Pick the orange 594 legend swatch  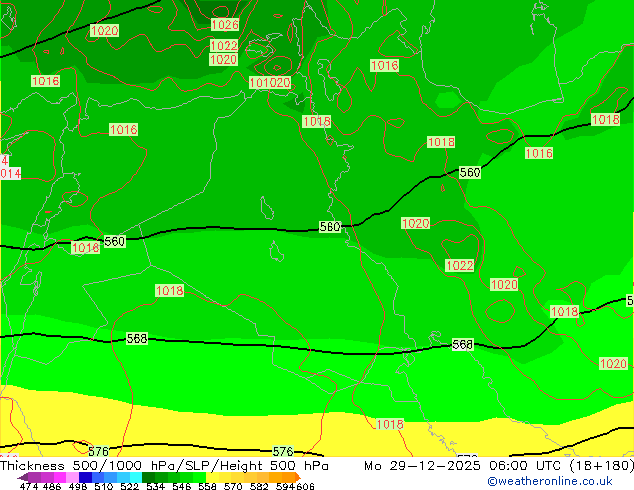[x=288, y=477]
